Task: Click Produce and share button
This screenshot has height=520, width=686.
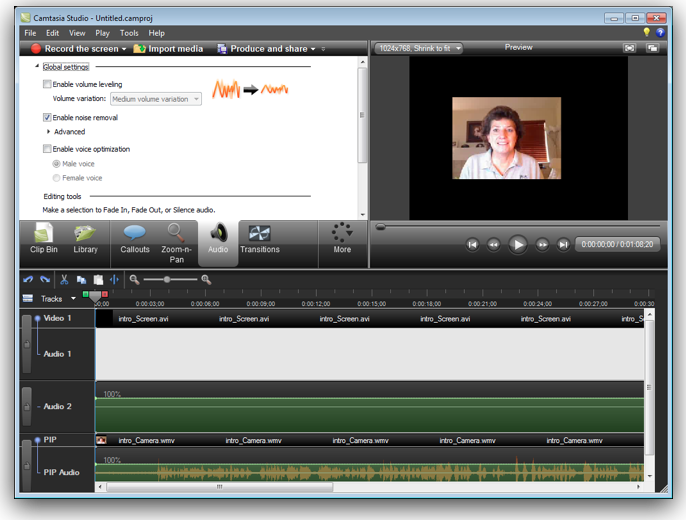Action: click(x=267, y=48)
